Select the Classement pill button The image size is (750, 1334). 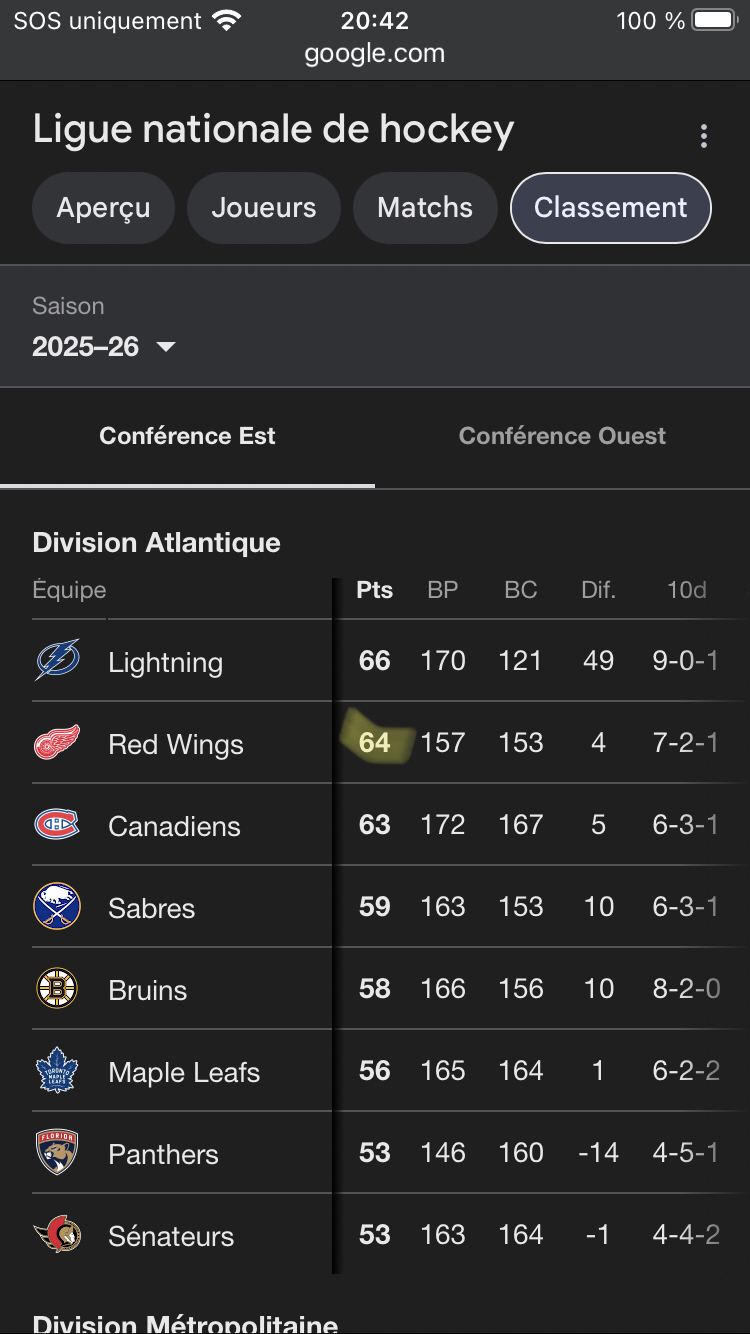coord(610,208)
